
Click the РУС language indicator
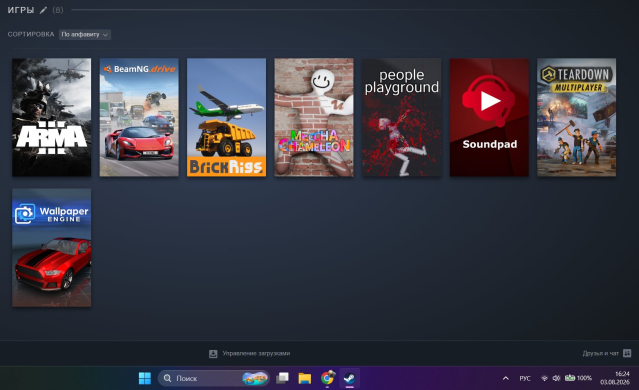pyautogui.click(x=525, y=378)
